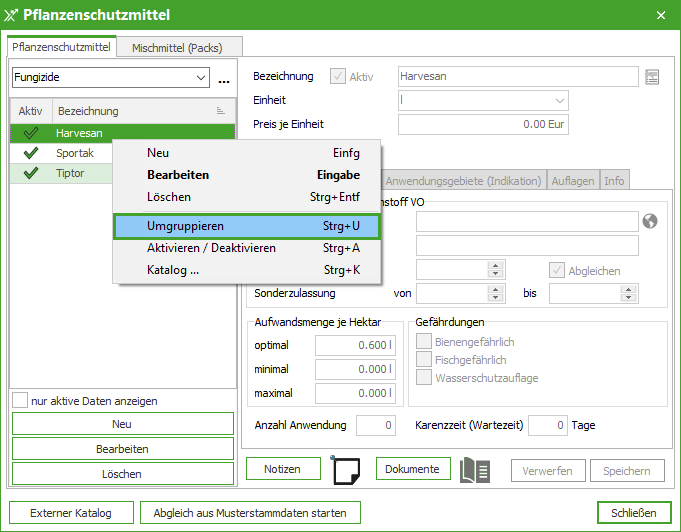Click the empty text field below the globe row

click(x=527, y=246)
